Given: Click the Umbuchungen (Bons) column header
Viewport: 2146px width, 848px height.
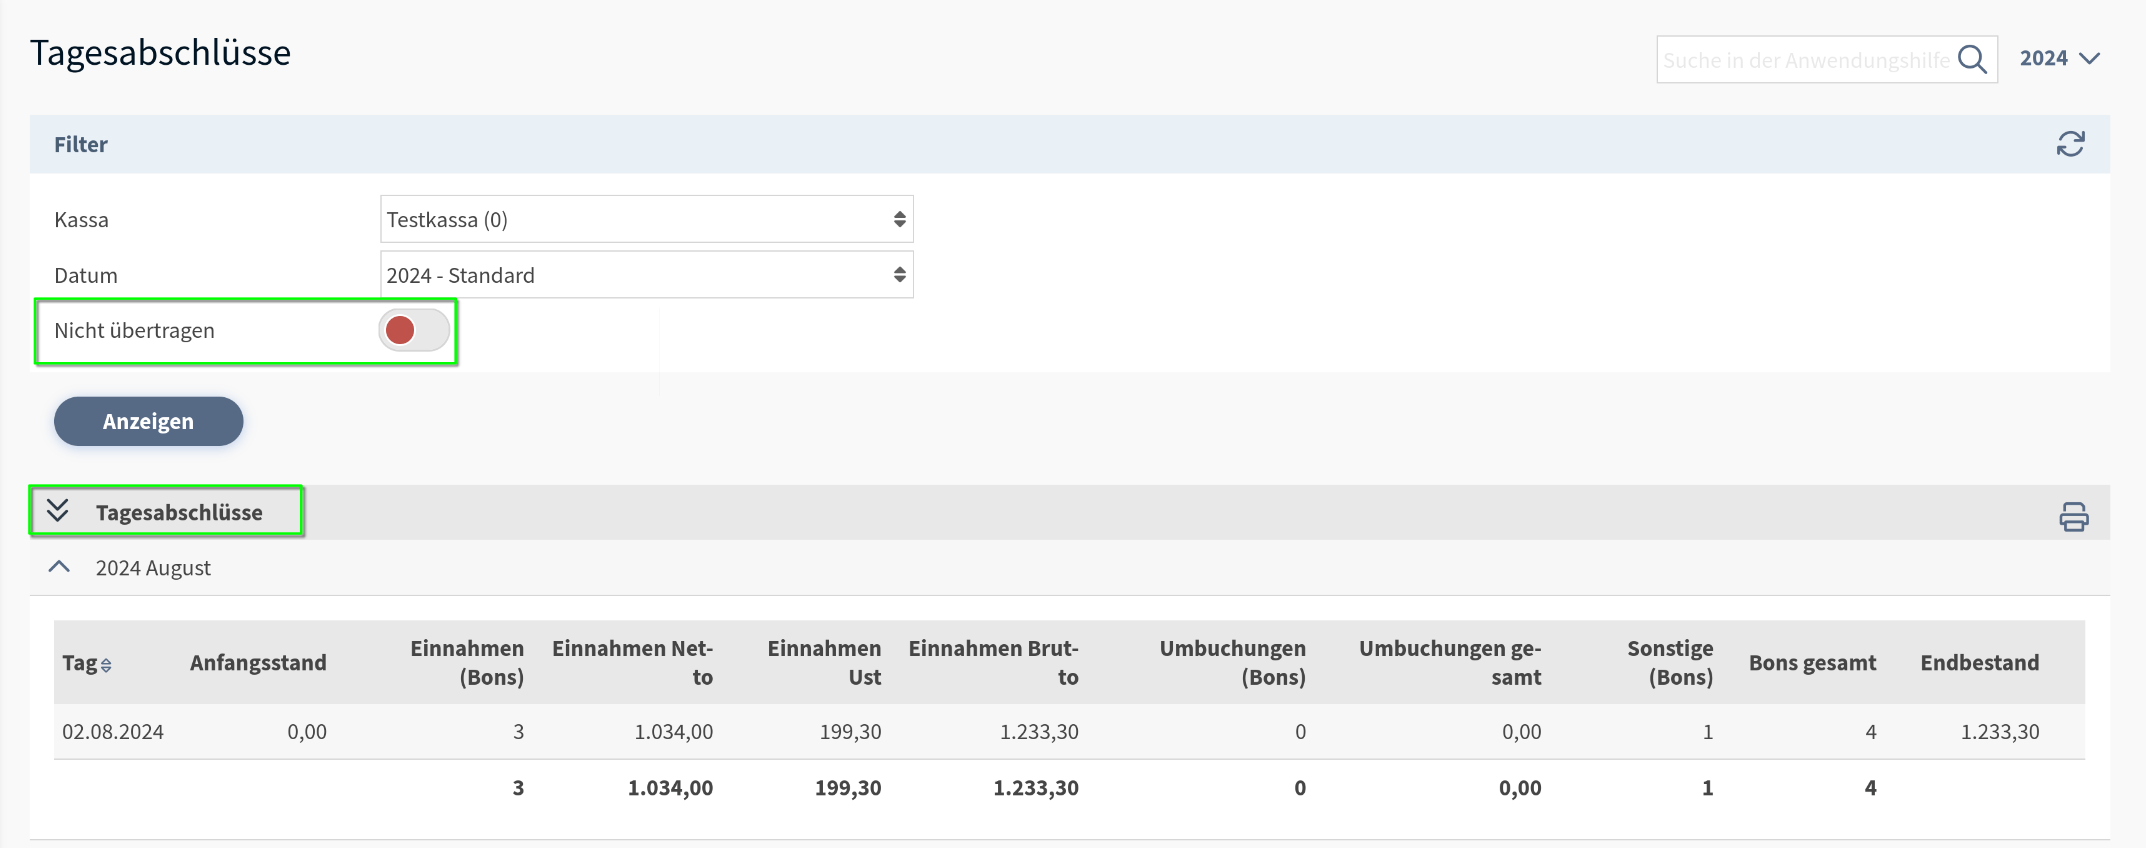Looking at the screenshot, I should (1232, 663).
